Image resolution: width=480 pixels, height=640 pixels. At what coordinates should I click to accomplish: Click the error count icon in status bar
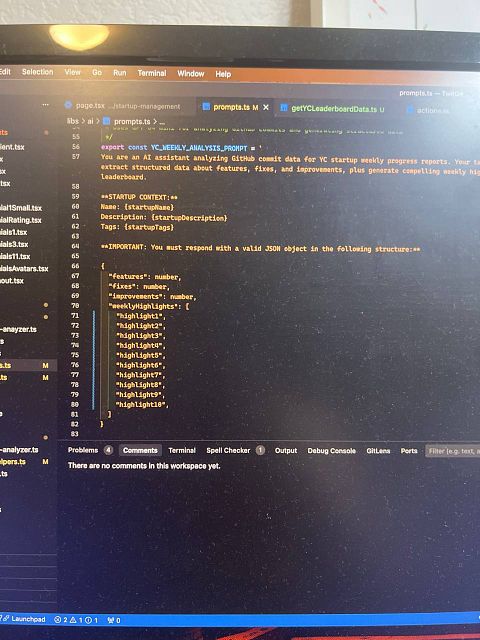point(58,620)
